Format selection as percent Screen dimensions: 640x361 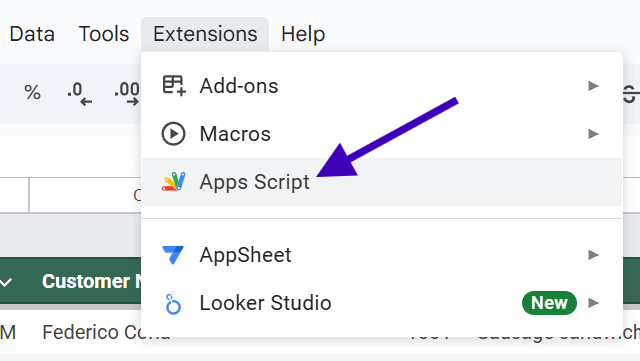tap(32, 92)
